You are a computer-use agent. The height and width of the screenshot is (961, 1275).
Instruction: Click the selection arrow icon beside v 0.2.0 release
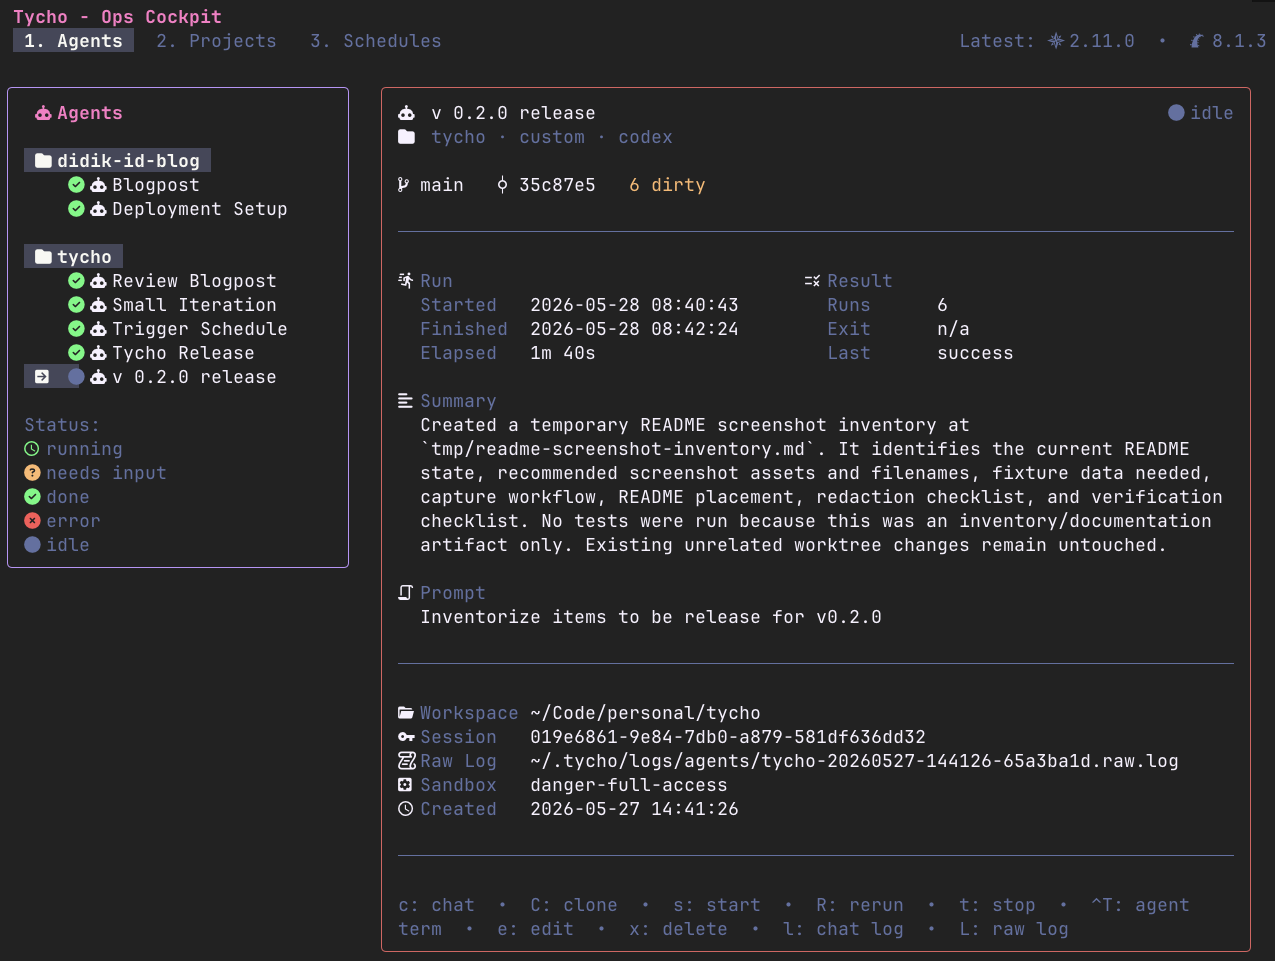[42, 377]
